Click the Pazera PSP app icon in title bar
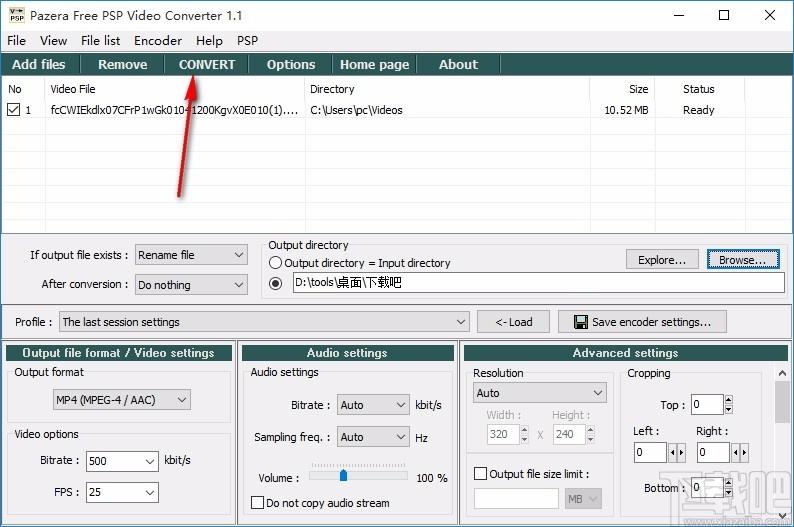Image resolution: width=794 pixels, height=527 pixels. (x=17, y=15)
